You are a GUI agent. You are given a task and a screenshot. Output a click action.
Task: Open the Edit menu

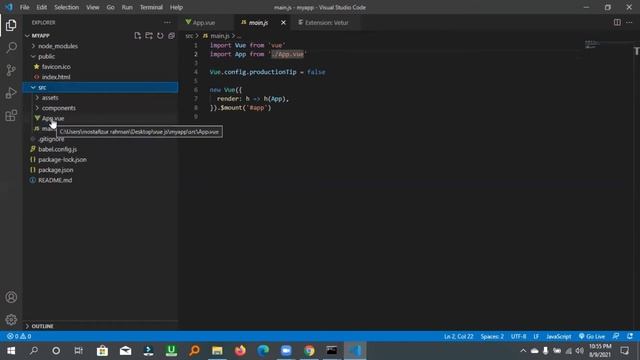tap(42, 7)
